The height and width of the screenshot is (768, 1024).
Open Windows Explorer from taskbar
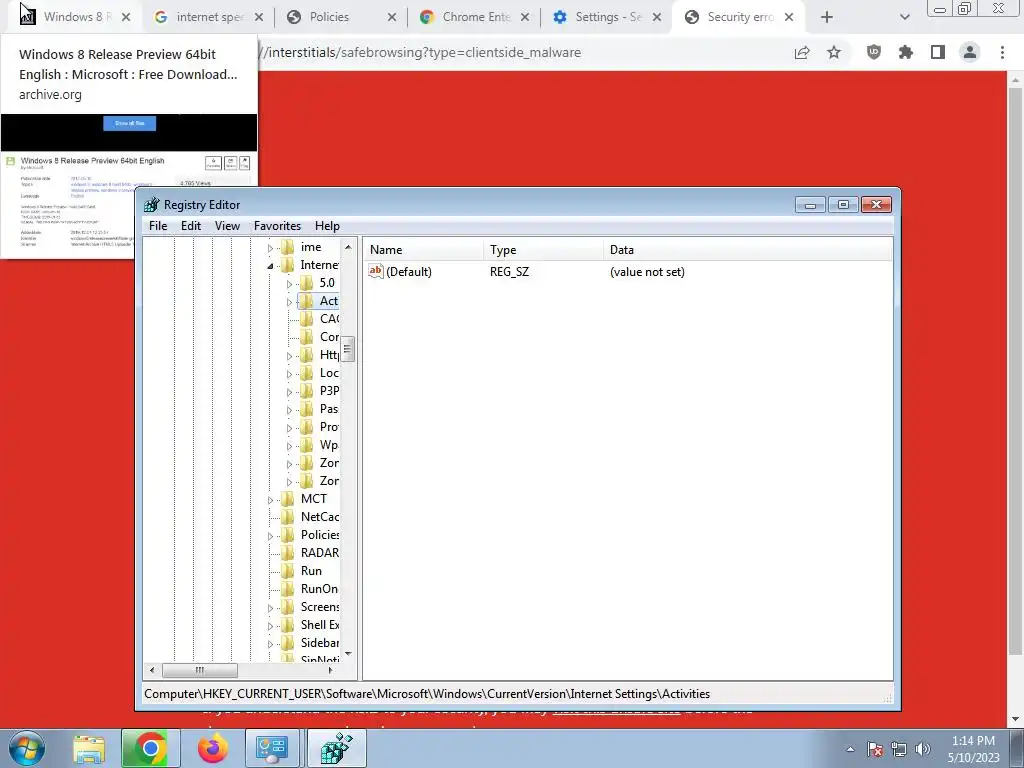pos(89,749)
